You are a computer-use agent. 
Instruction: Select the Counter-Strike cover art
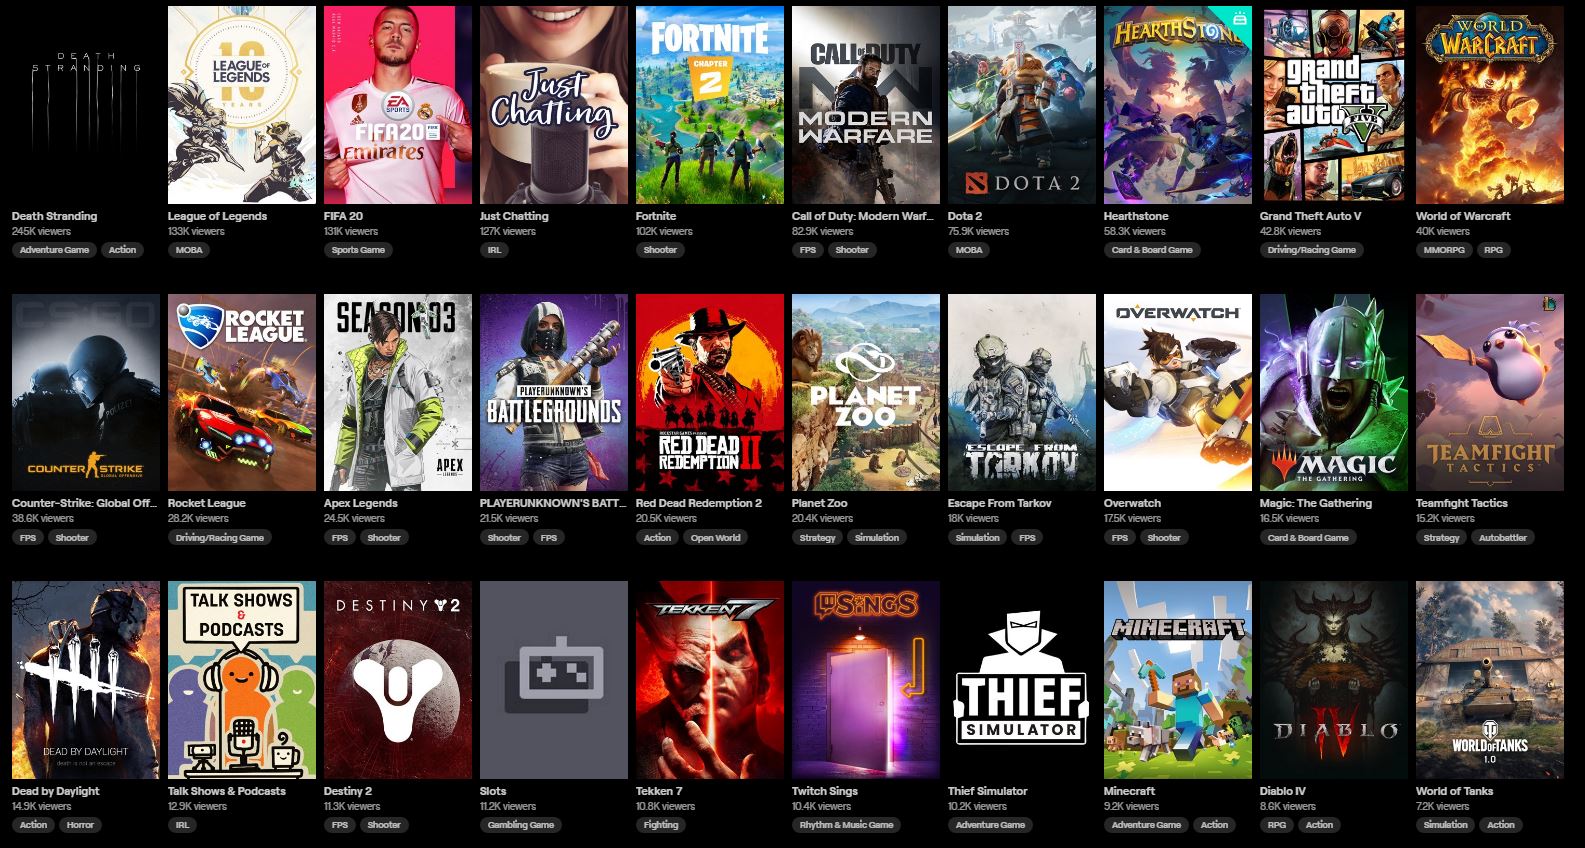coord(86,392)
